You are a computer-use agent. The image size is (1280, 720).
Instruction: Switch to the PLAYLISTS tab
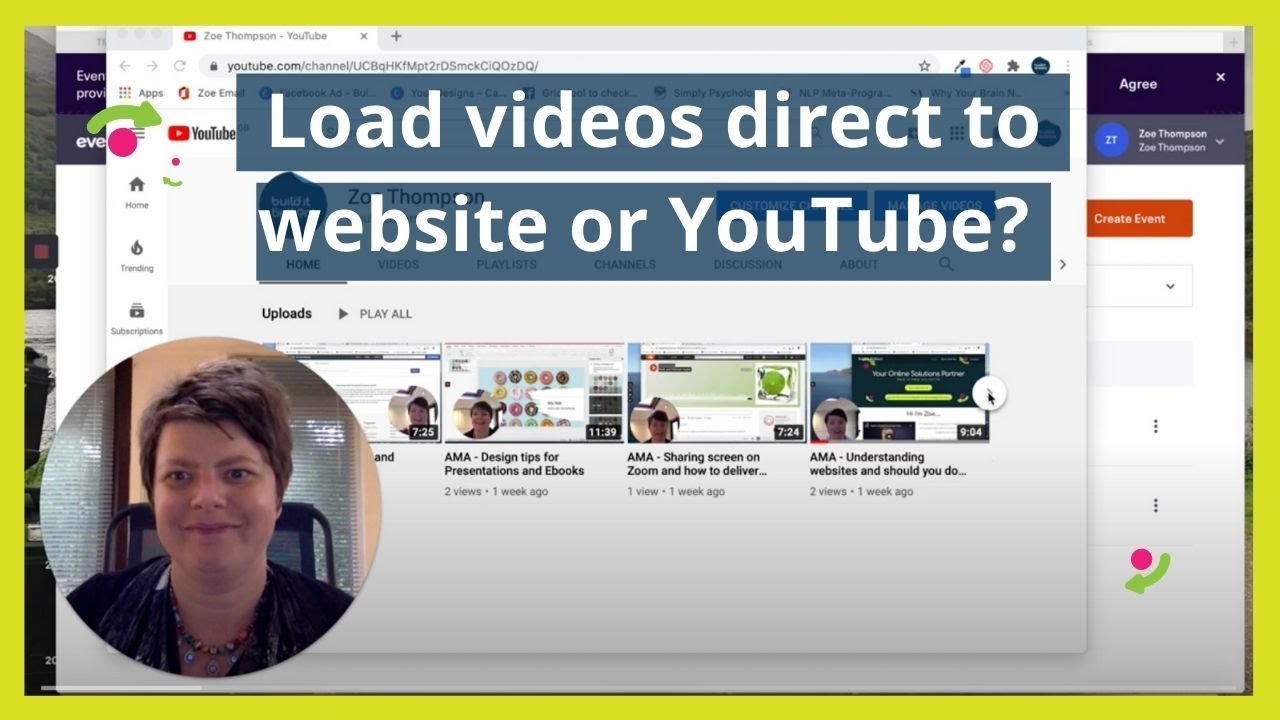[506, 265]
